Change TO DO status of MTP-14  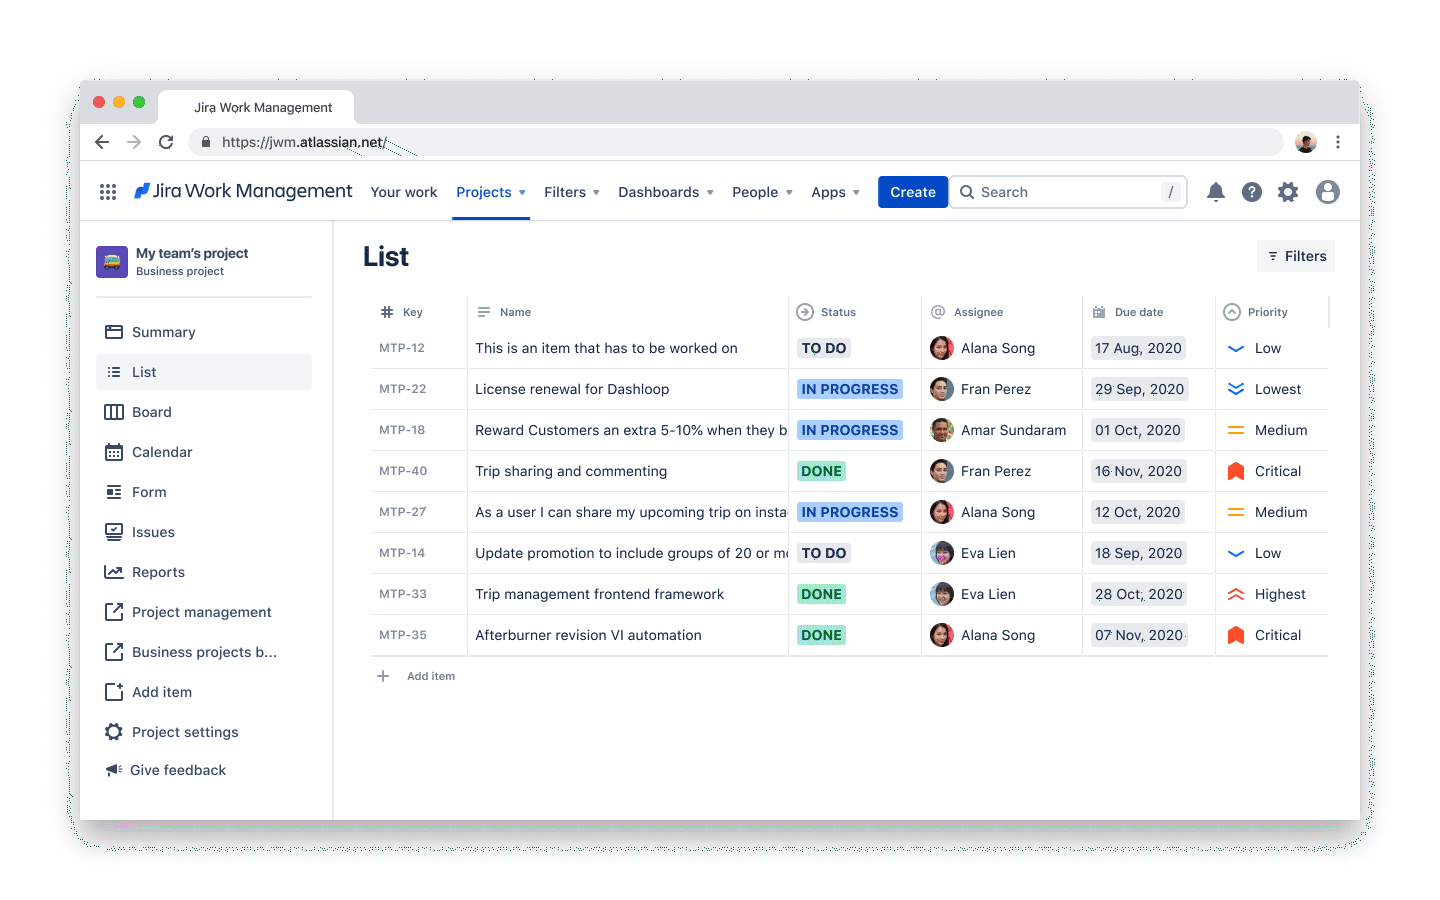point(824,553)
